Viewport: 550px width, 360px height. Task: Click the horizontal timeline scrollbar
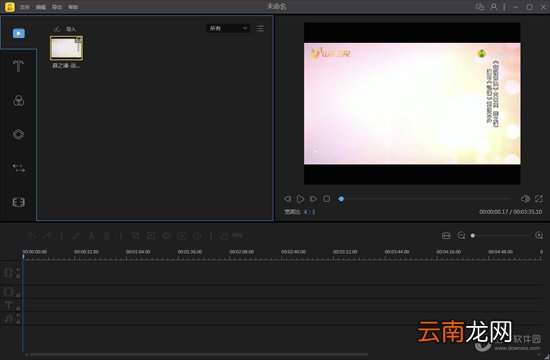coord(199,354)
